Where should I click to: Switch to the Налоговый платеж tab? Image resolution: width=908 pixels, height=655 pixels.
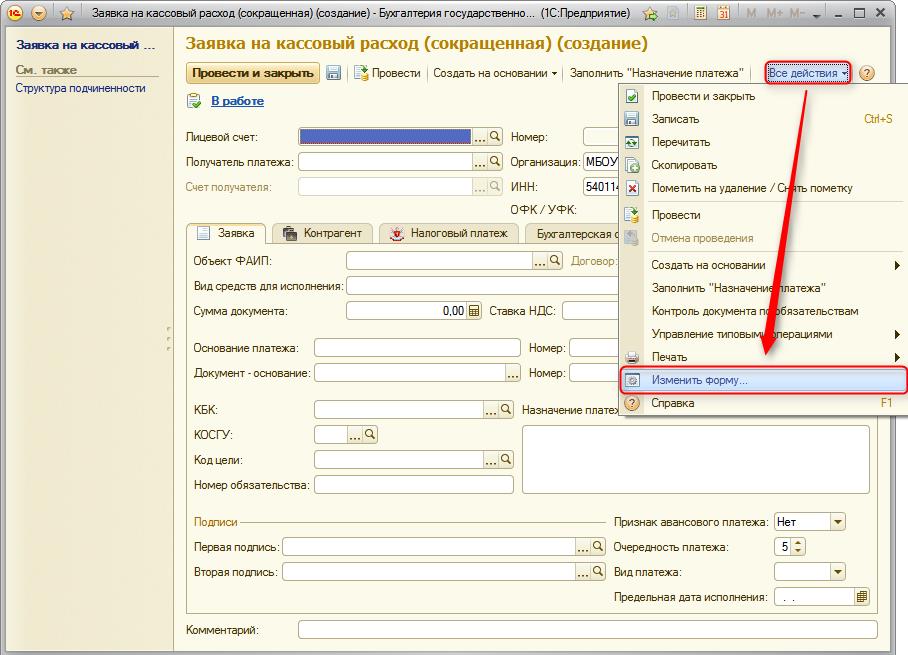point(449,233)
